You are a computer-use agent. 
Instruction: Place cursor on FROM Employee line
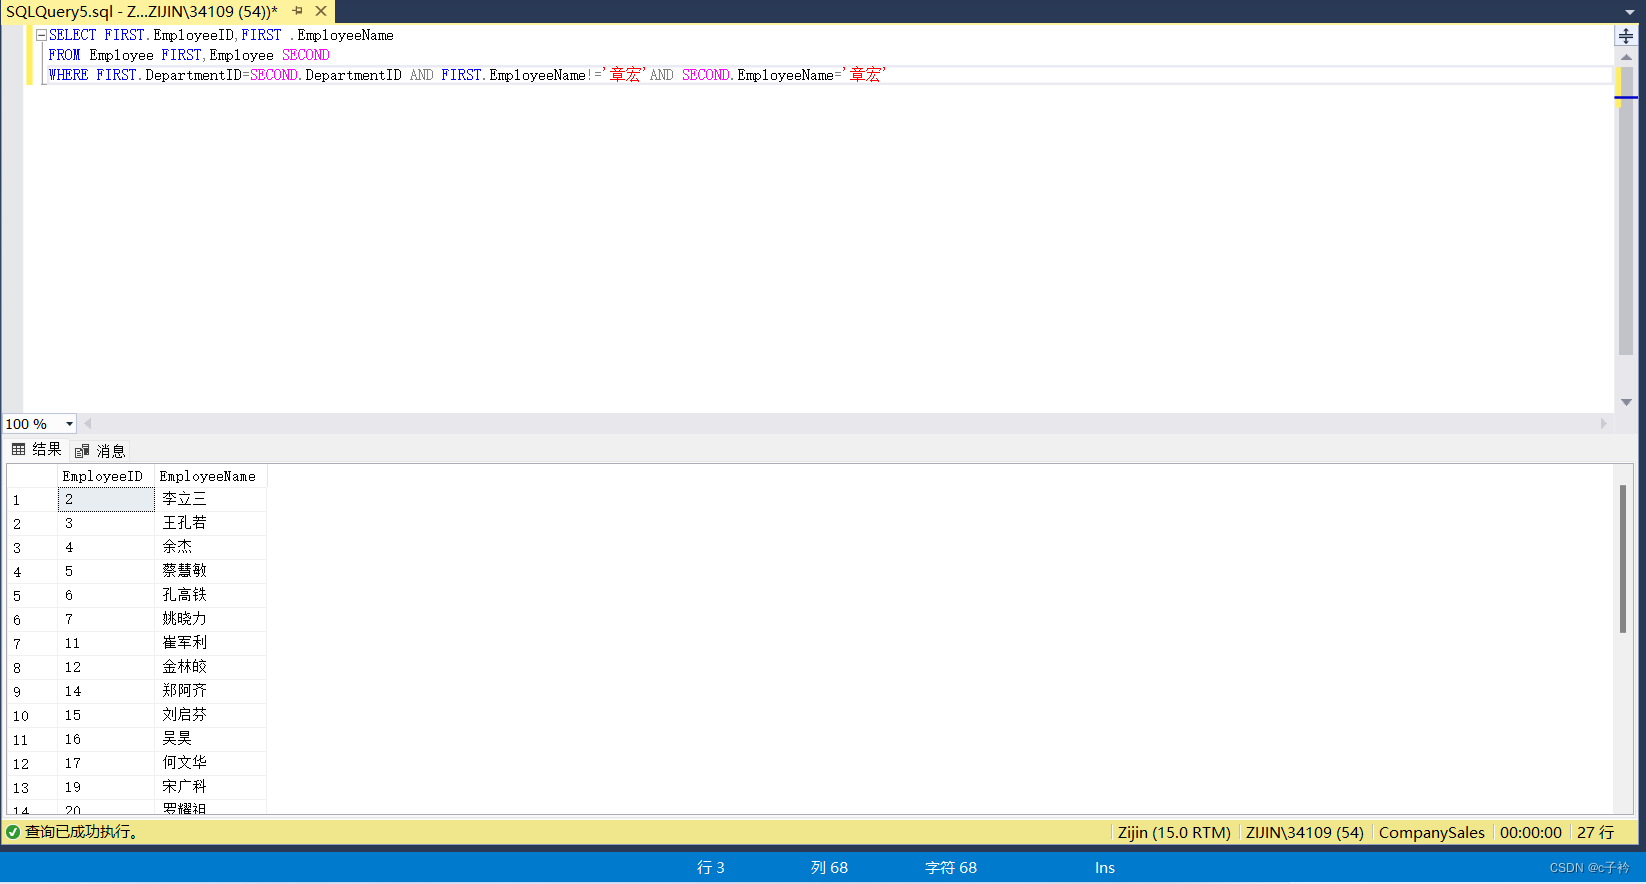coord(189,55)
